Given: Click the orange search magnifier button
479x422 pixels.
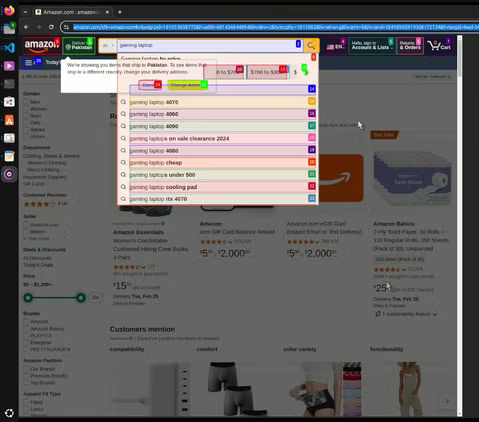Looking at the screenshot, I should (x=311, y=46).
